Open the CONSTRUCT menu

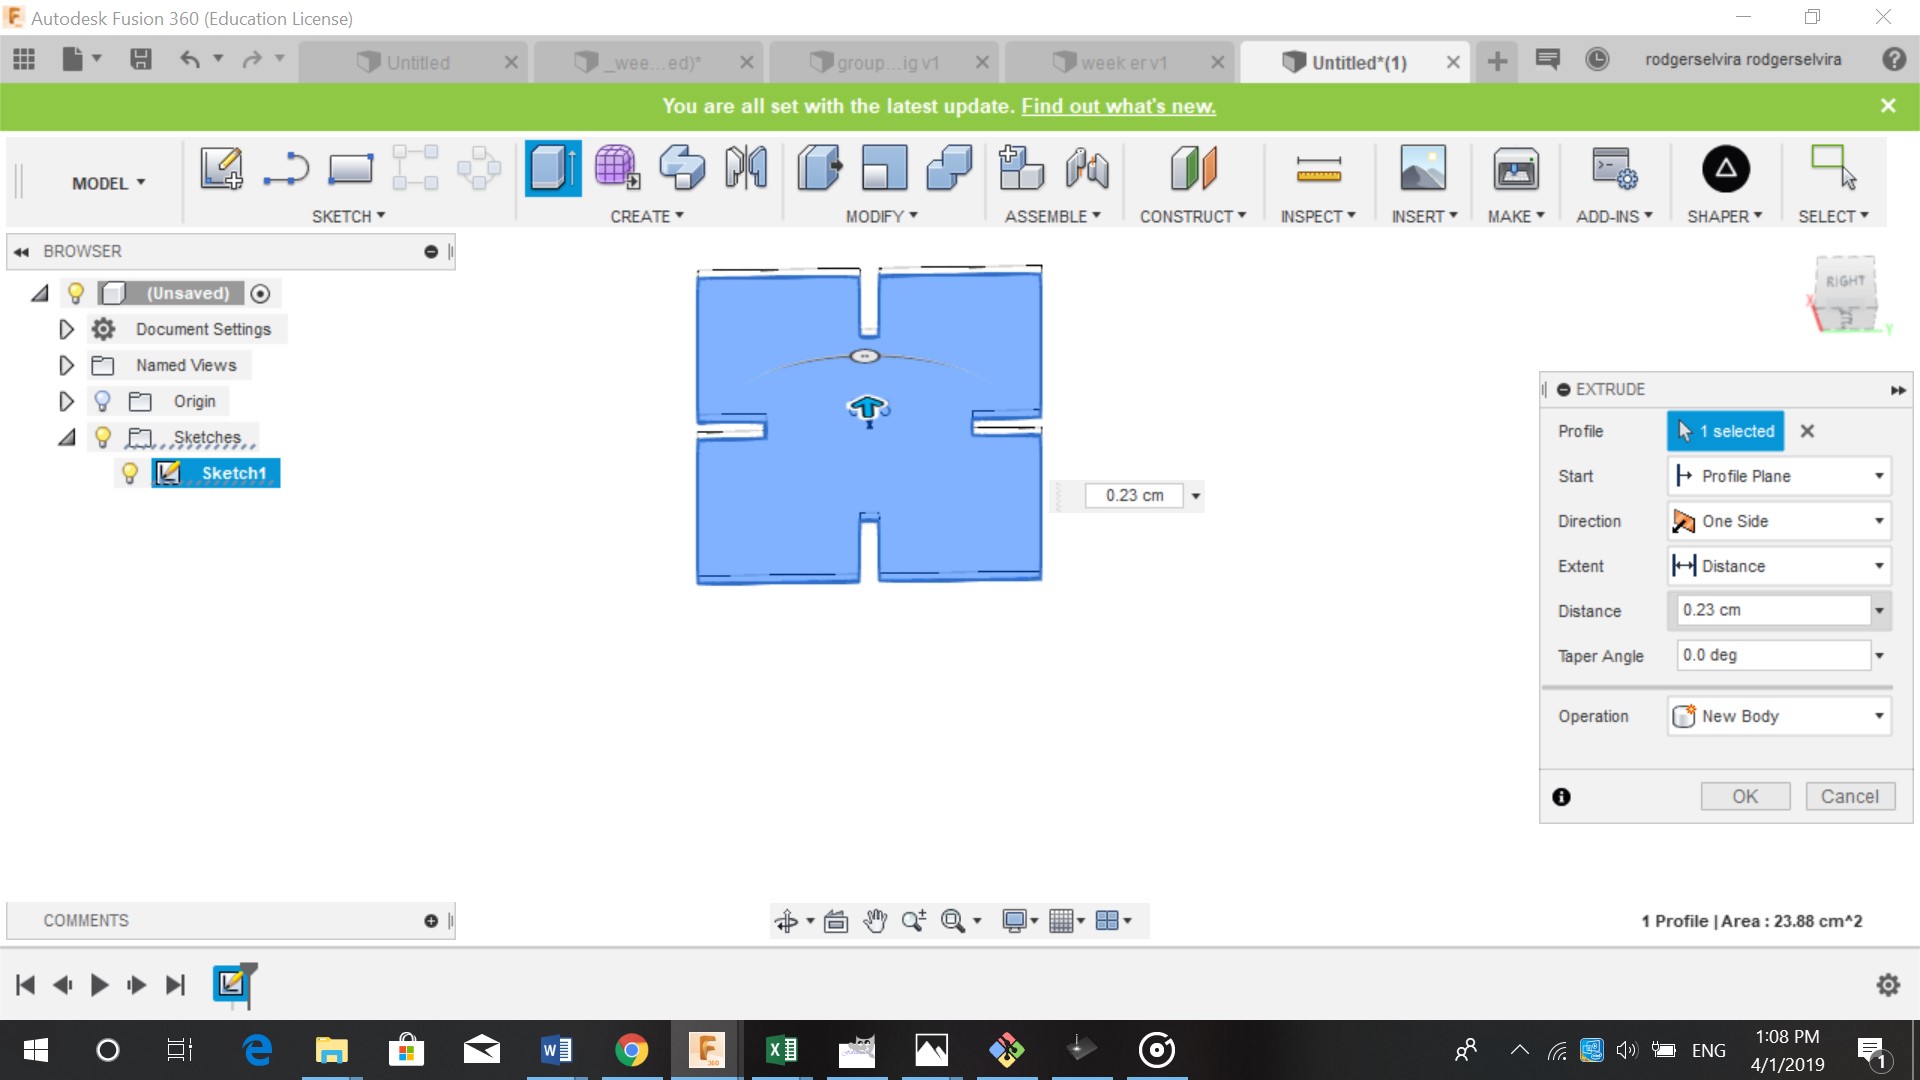tap(1192, 216)
